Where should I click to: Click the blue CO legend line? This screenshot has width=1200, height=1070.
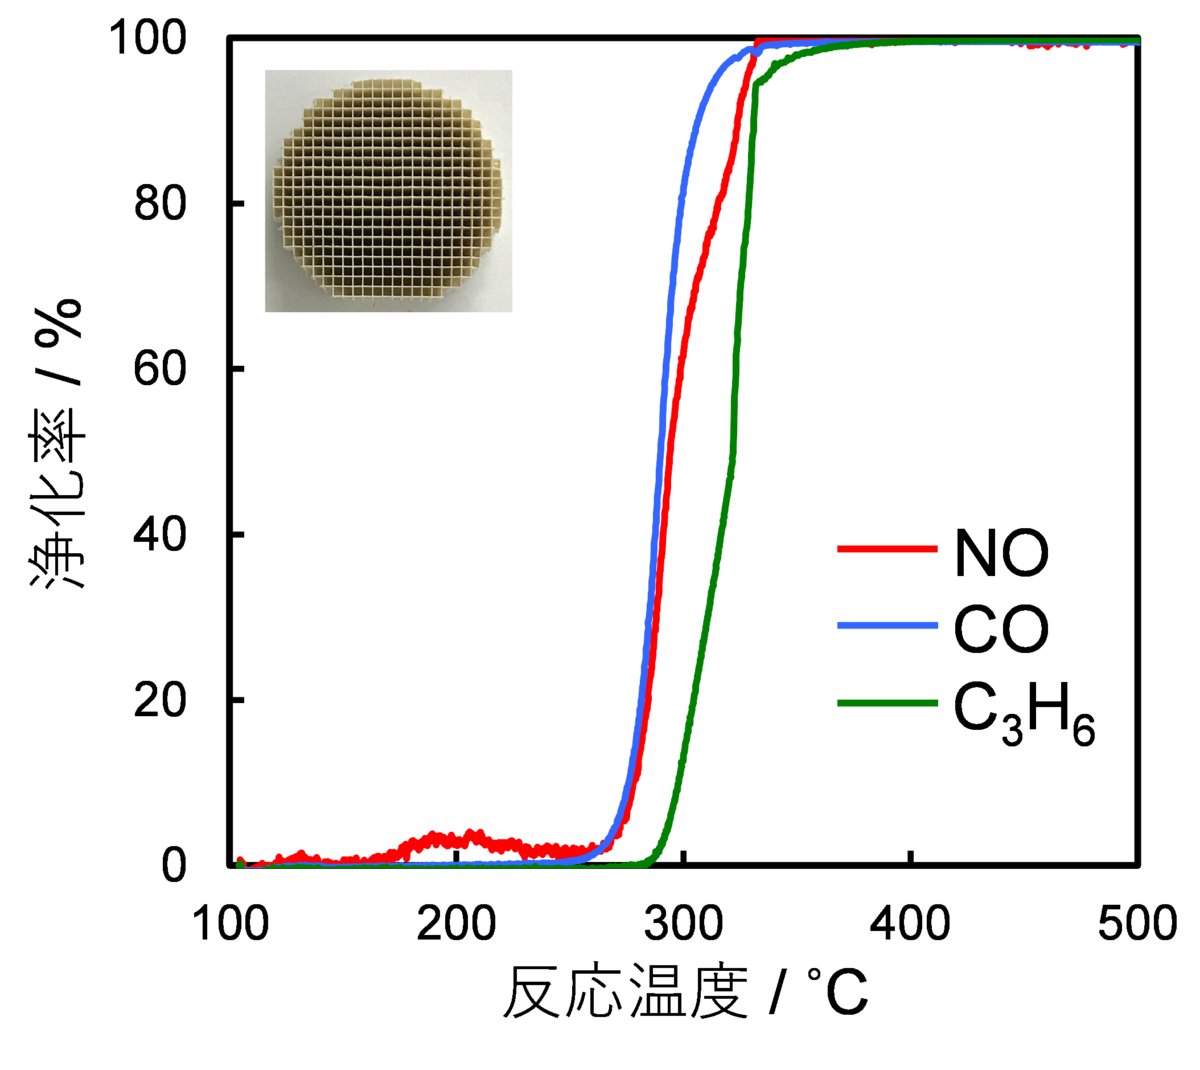point(887,626)
